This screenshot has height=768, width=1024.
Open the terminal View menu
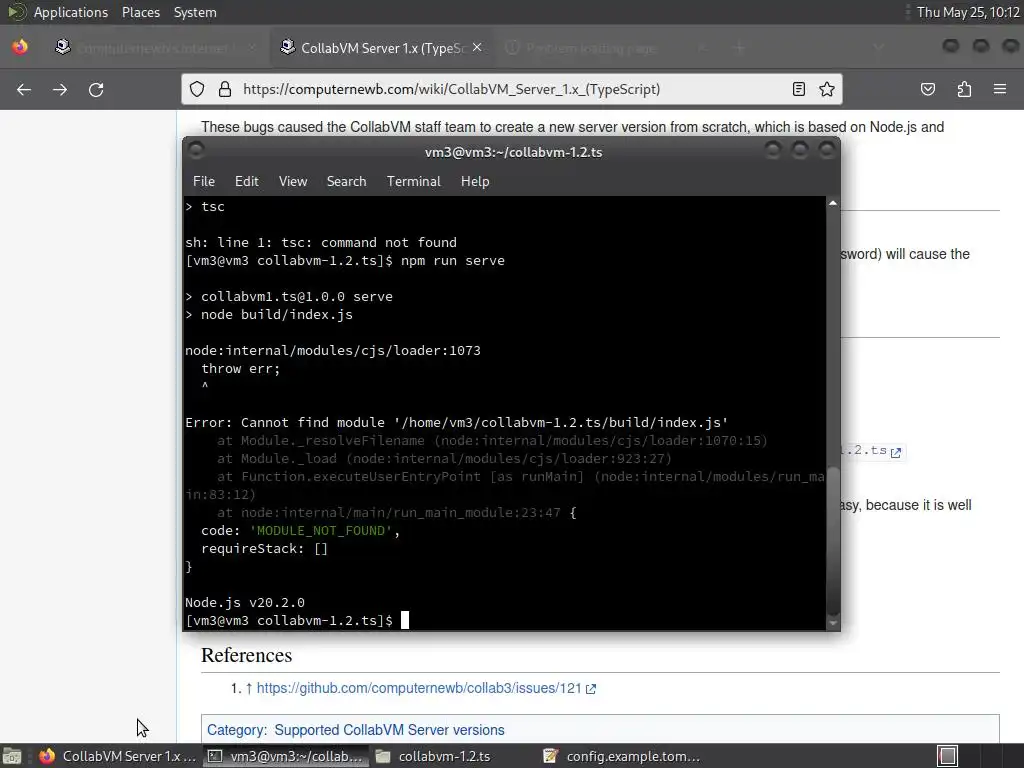tap(293, 182)
